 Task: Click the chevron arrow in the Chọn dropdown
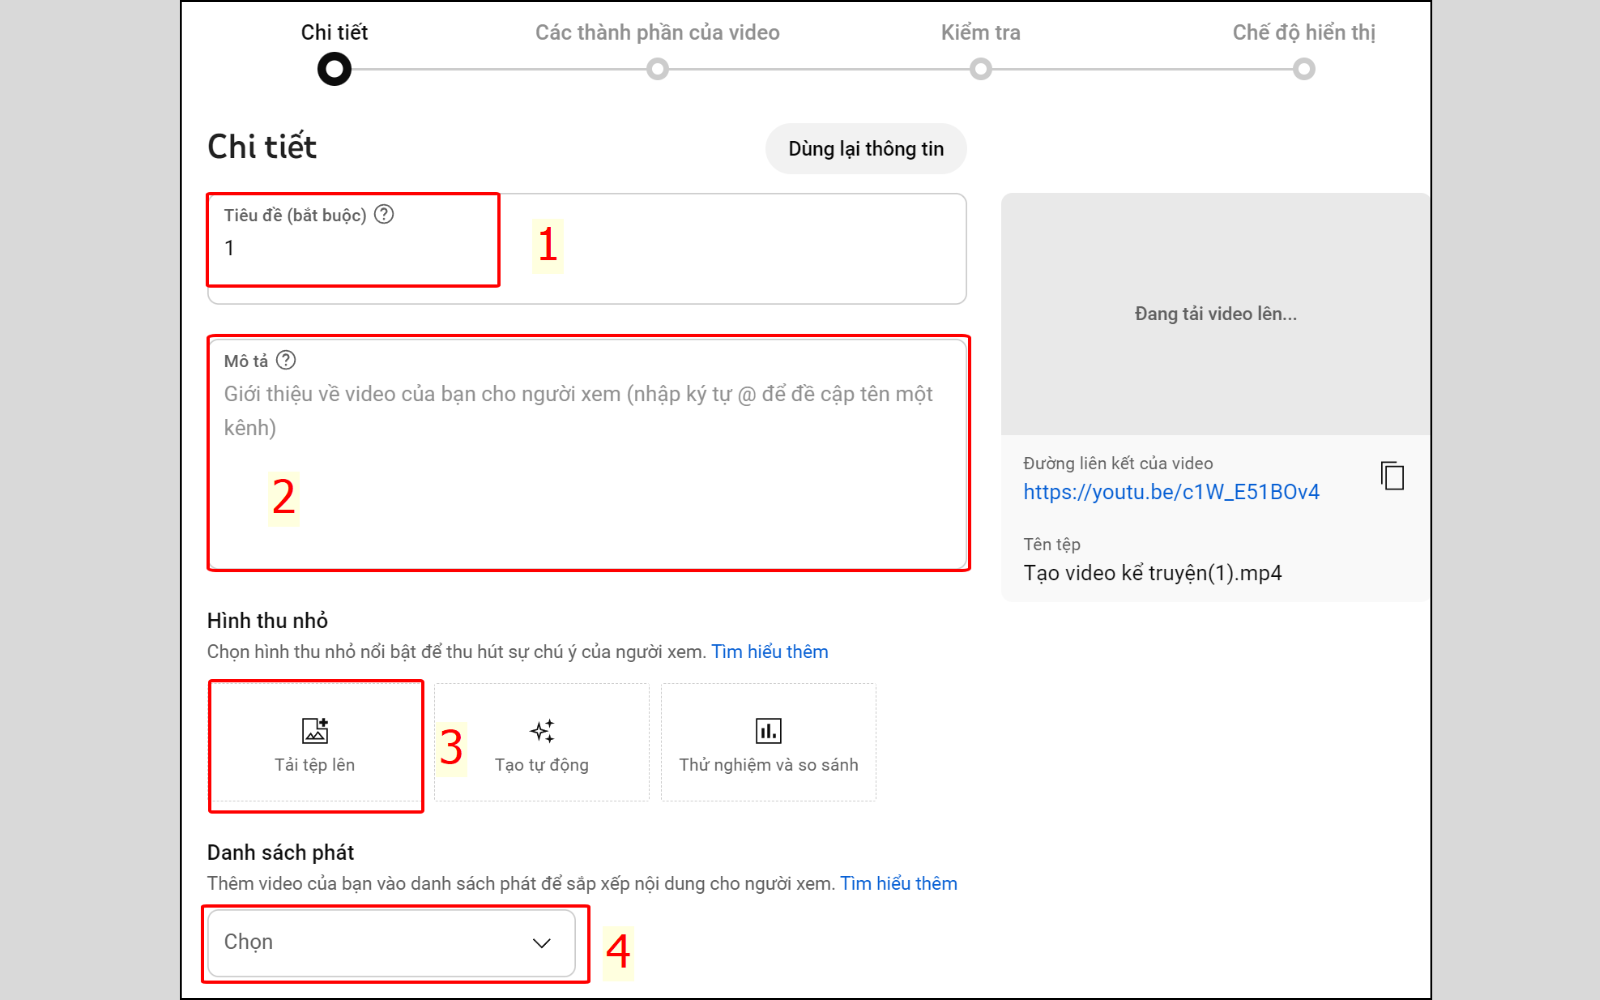click(542, 943)
